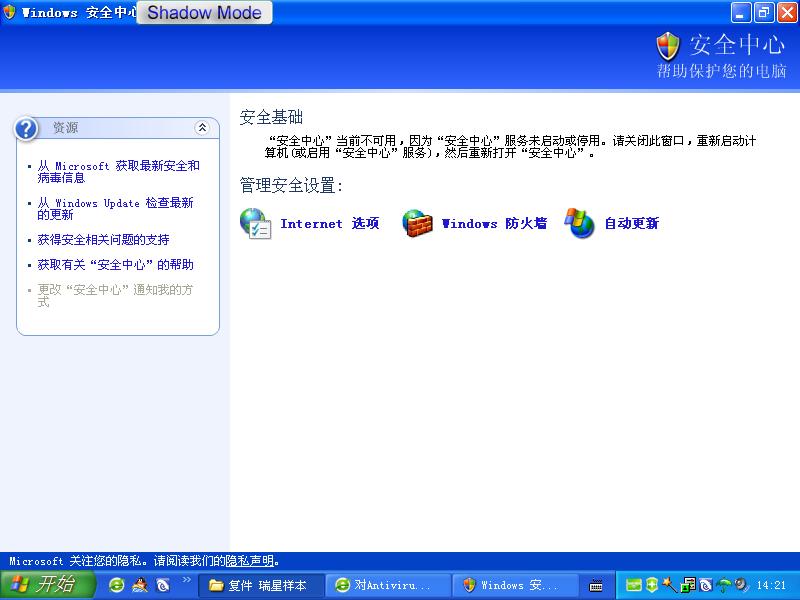Viewport: 800px width, 600px height.
Task: Launch the green browser quick launch icon
Action: pos(117,585)
